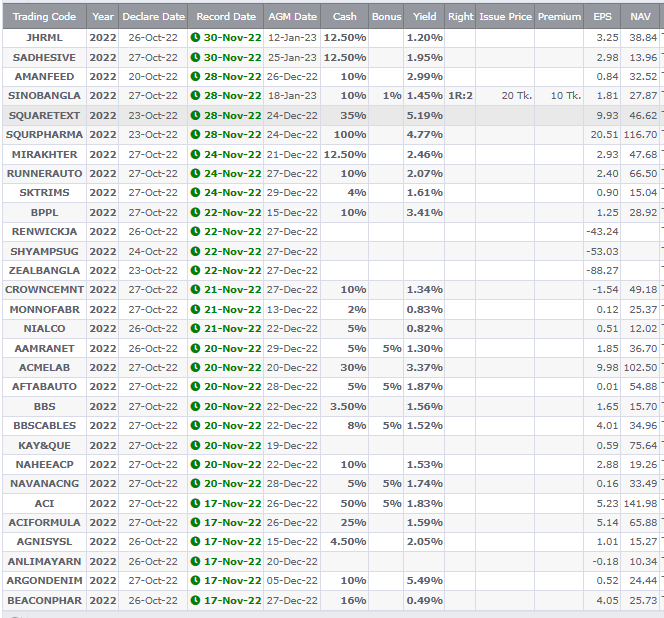This screenshot has height=618, width=664.
Task: Sort by the Bonus column header
Action: click(386, 17)
